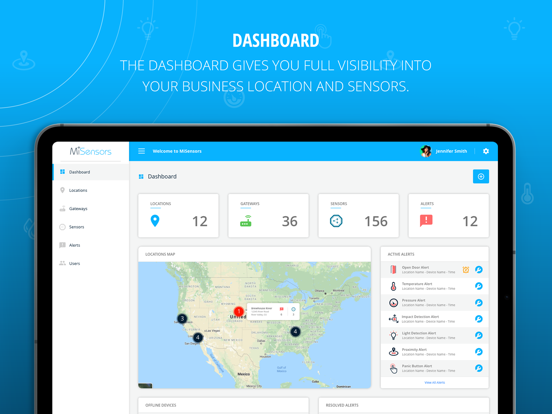Click the Pressure Alert gauge icon
The height and width of the screenshot is (414, 552).
(x=393, y=302)
